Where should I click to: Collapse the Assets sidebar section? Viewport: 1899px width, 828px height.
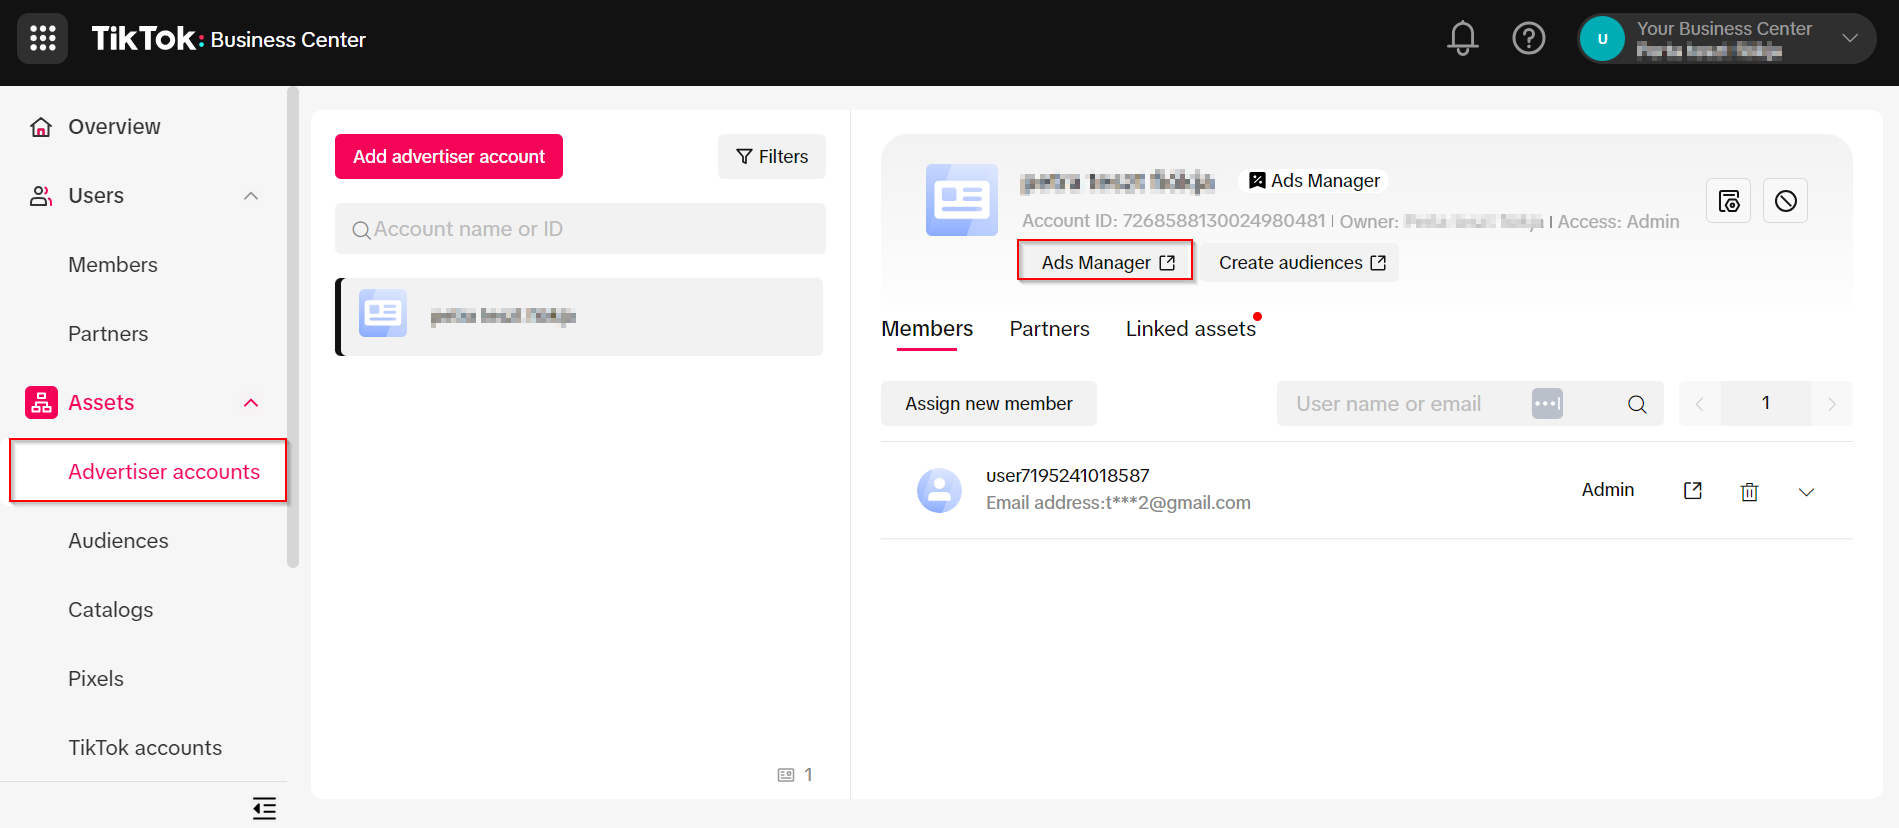pyautogui.click(x=251, y=403)
